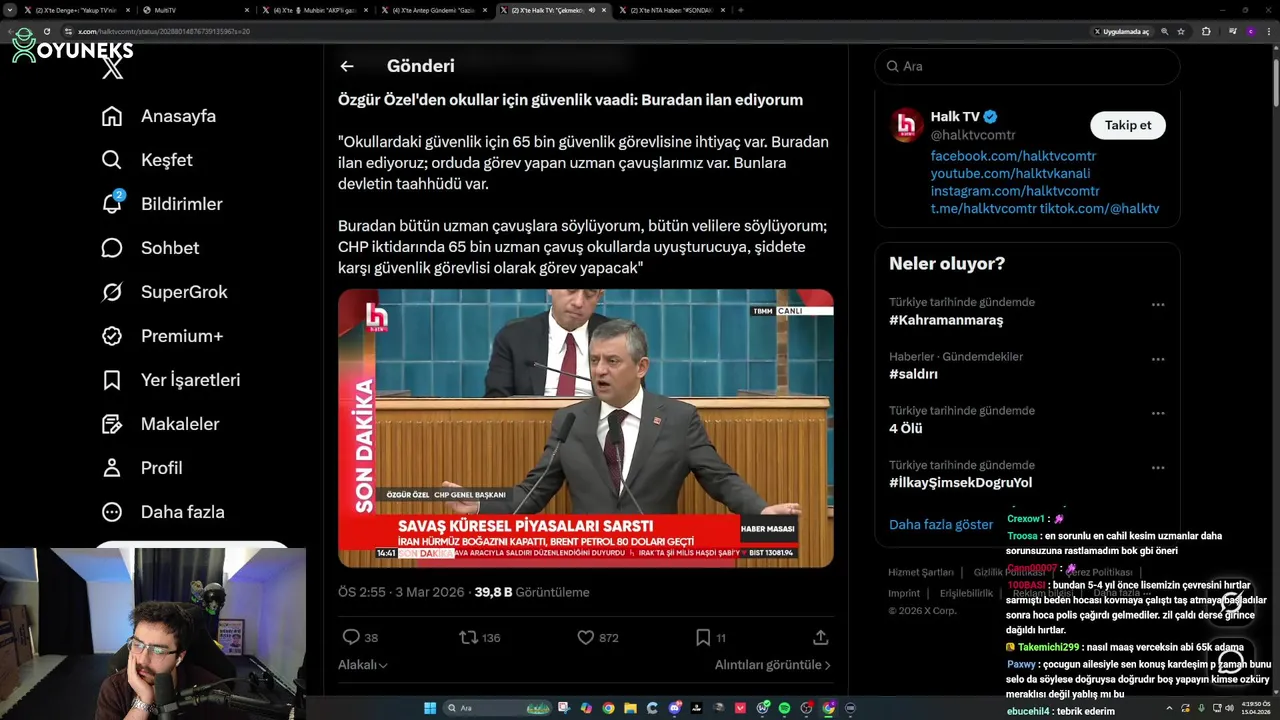The image size is (1280, 720).
Task: Open Premium+ in sidebar
Action: pos(162,336)
